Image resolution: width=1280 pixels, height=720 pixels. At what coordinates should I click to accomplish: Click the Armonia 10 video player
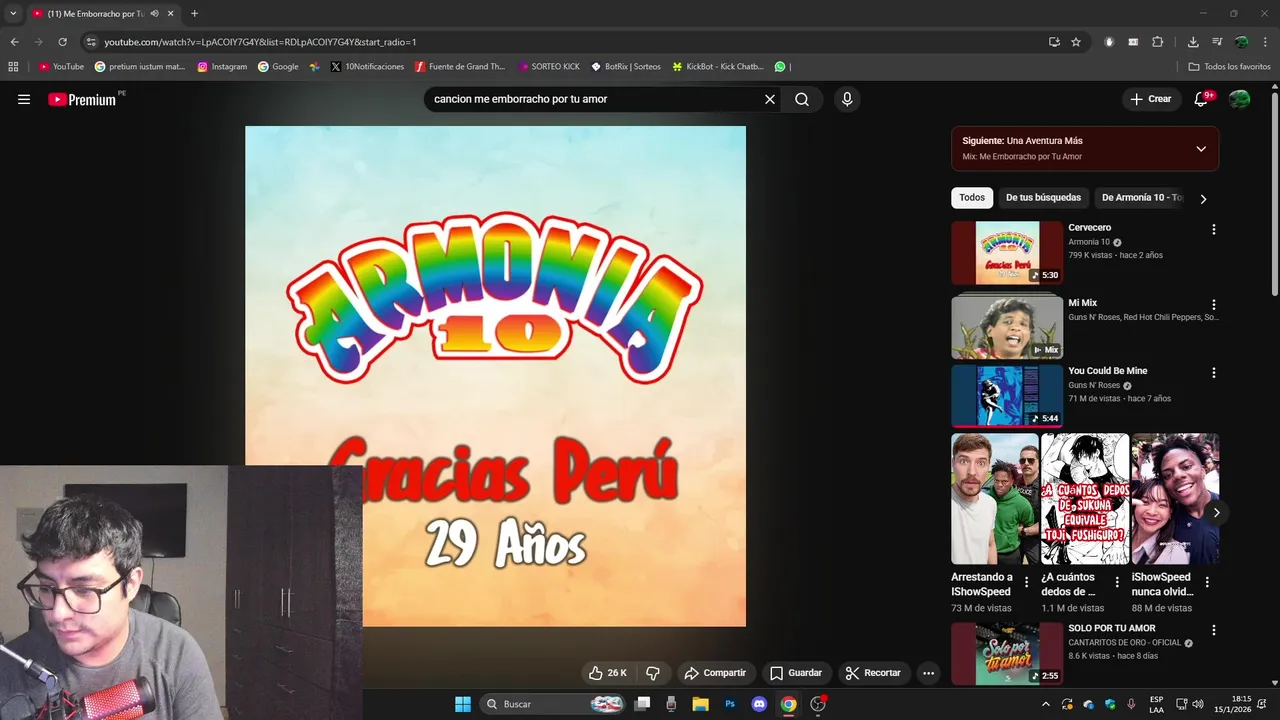pos(495,376)
